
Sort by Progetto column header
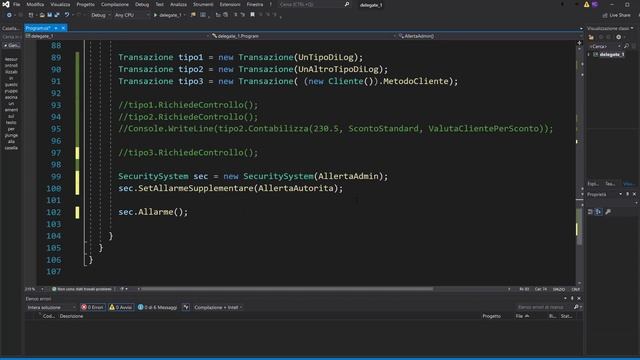tap(491, 316)
